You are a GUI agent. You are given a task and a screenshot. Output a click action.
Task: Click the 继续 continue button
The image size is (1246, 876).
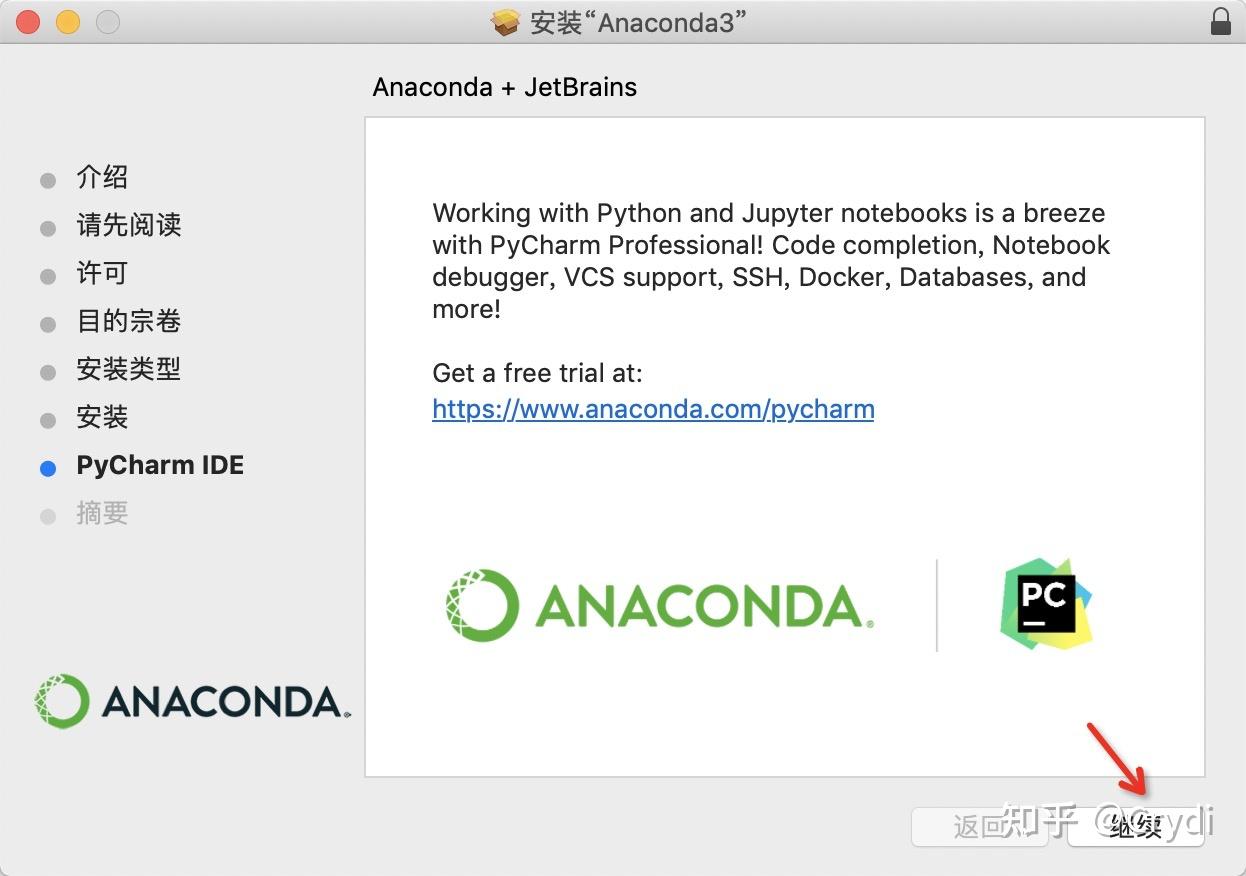[1136, 826]
